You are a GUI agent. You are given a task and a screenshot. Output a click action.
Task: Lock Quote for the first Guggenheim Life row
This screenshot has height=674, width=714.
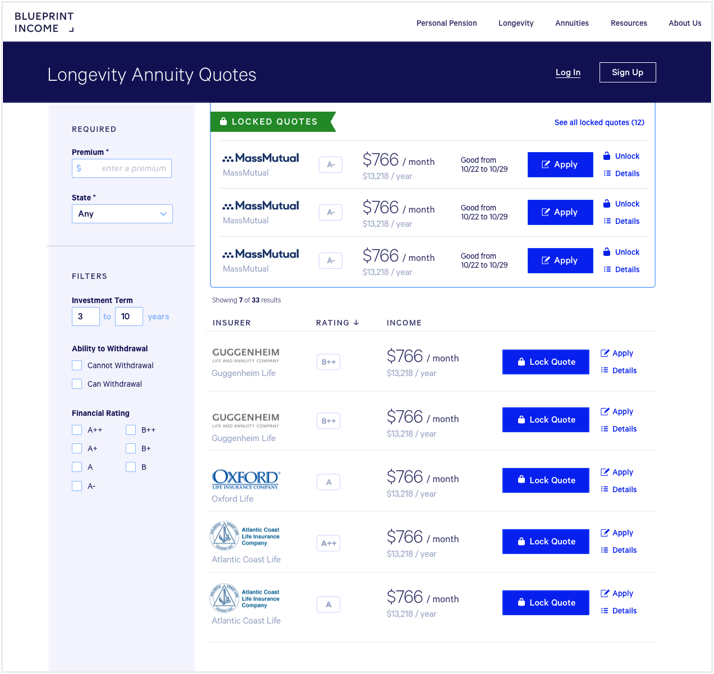546,362
